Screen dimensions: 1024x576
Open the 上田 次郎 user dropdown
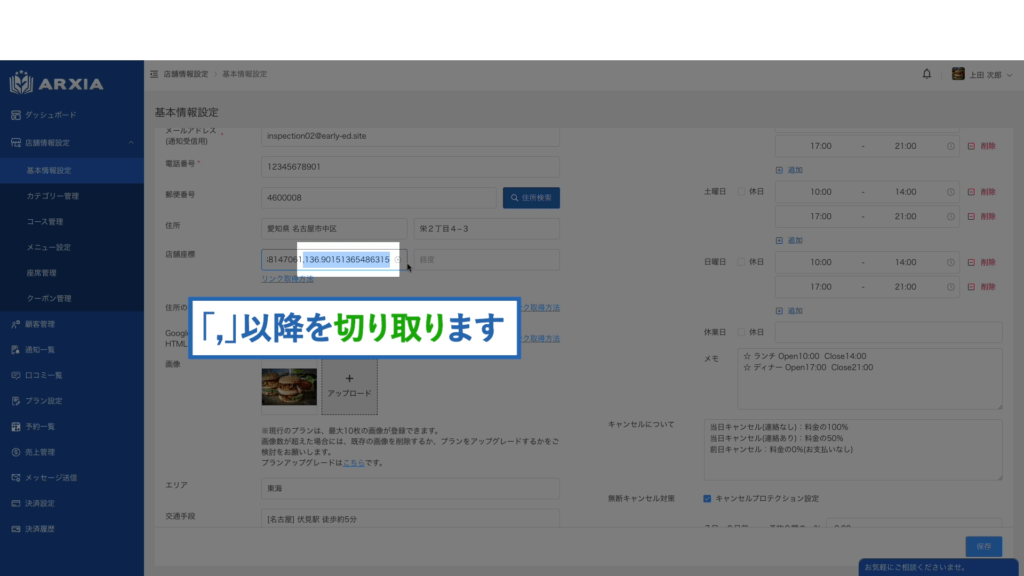pyautogui.click(x=985, y=74)
